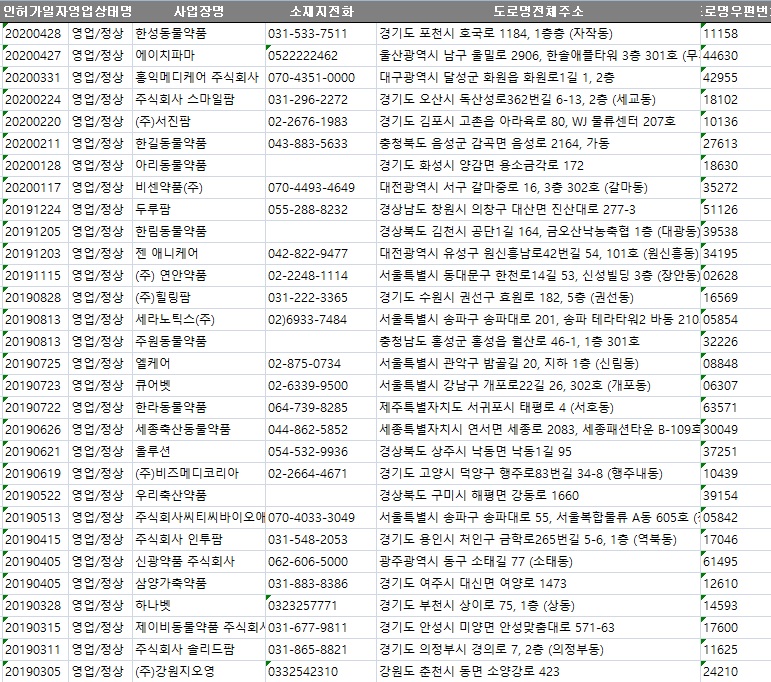Select cell 우리축산약품
The image size is (771, 682).
coord(199,496)
